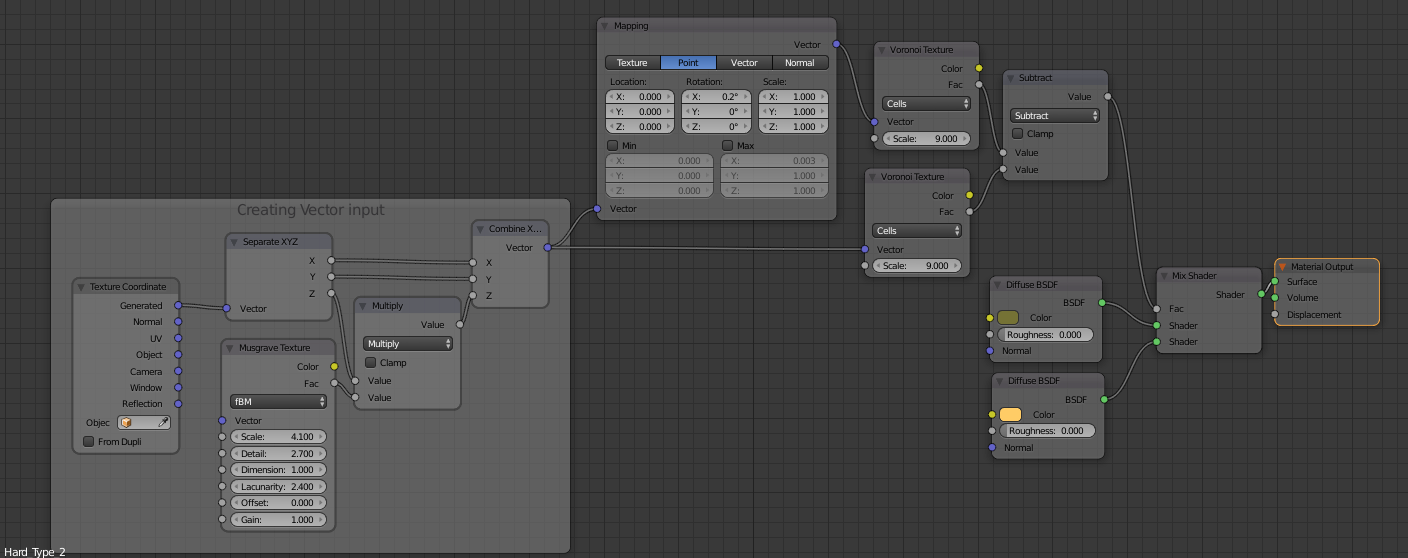The image size is (1408, 558).
Task: Click Mapping Rotation X 0.2° field
Action: 716,97
